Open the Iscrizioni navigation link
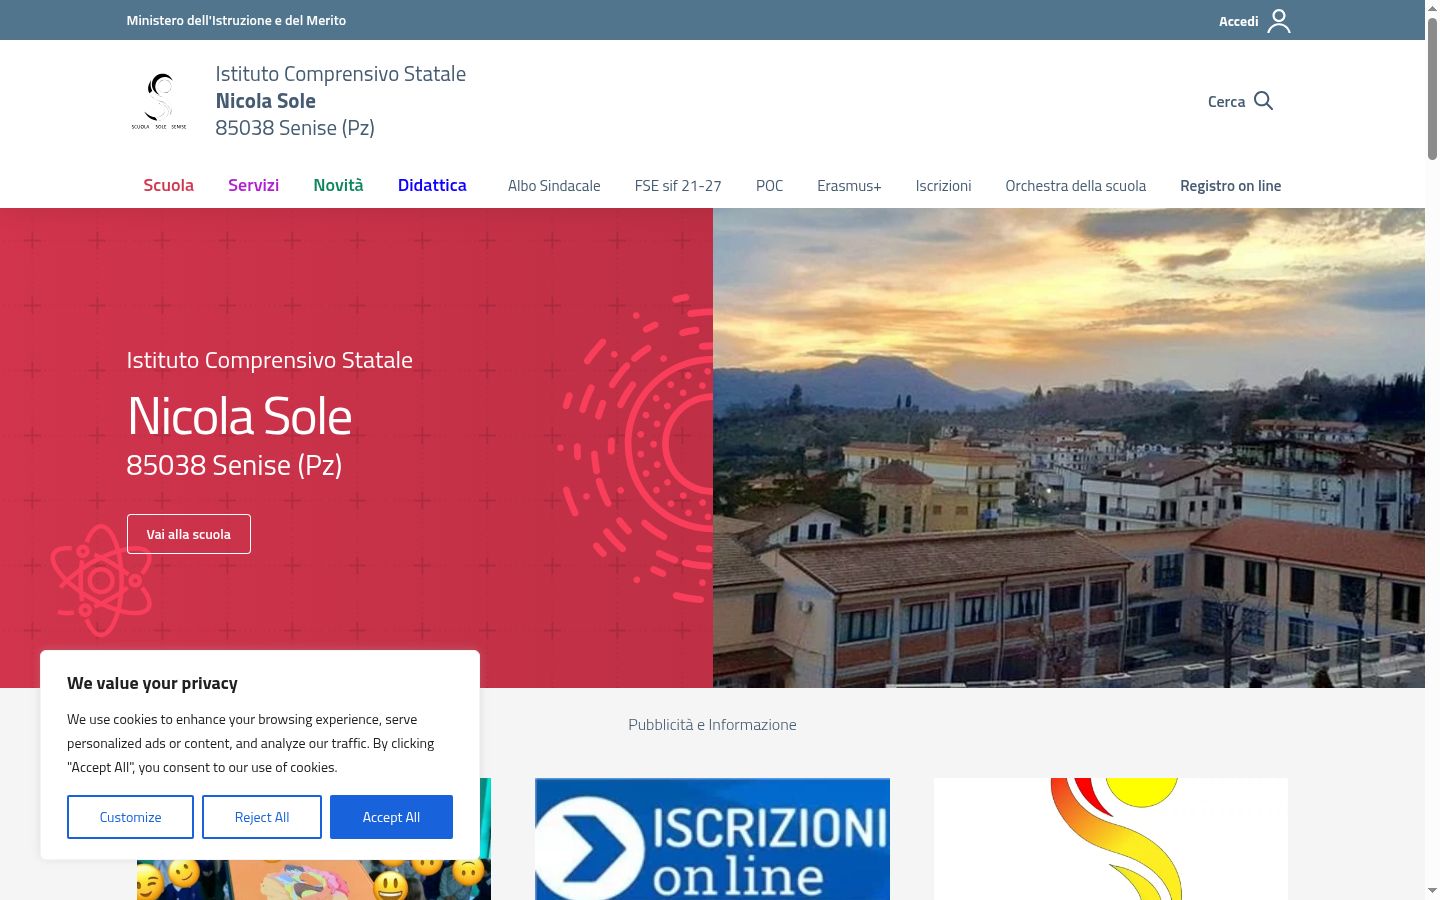 tap(943, 186)
